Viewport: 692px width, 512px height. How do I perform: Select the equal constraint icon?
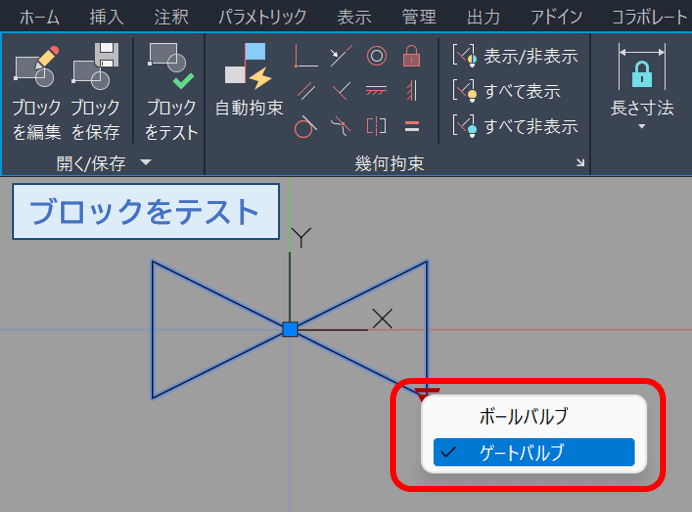click(411, 127)
